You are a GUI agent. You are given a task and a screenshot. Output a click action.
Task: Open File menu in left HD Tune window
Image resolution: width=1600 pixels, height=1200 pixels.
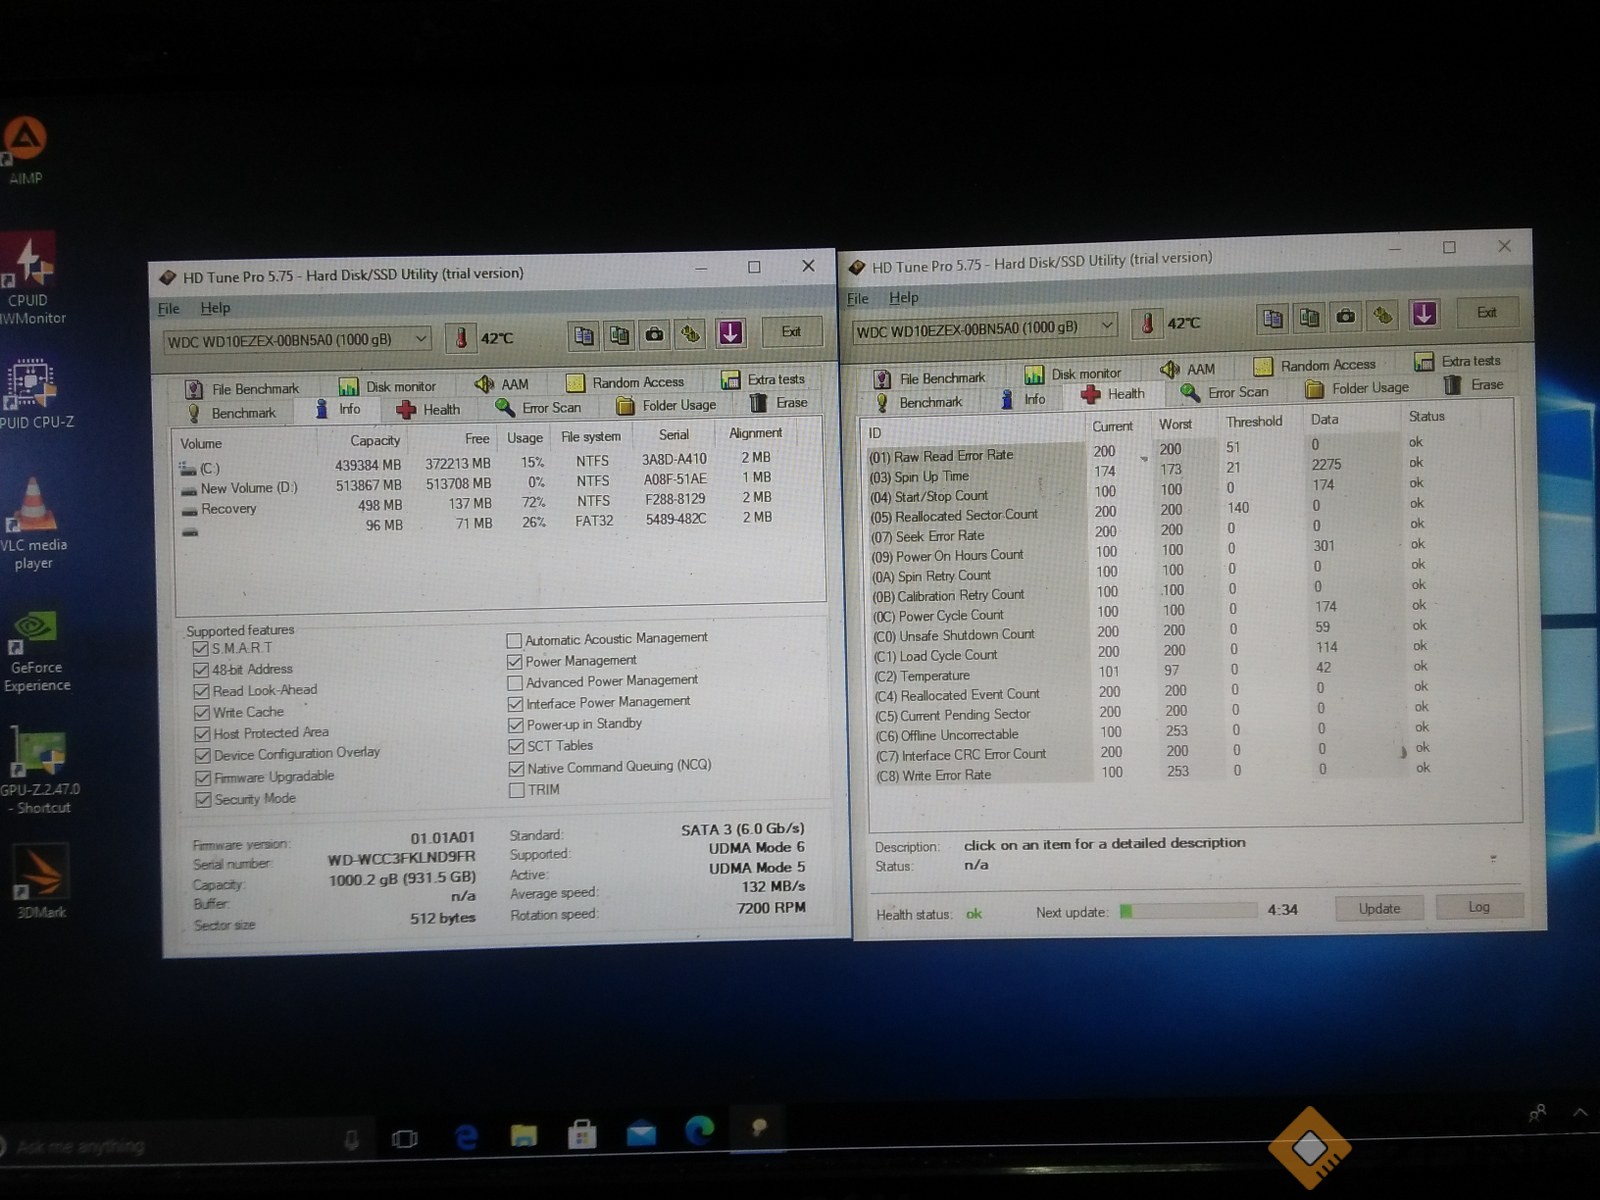pyautogui.click(x=169, y=308)
